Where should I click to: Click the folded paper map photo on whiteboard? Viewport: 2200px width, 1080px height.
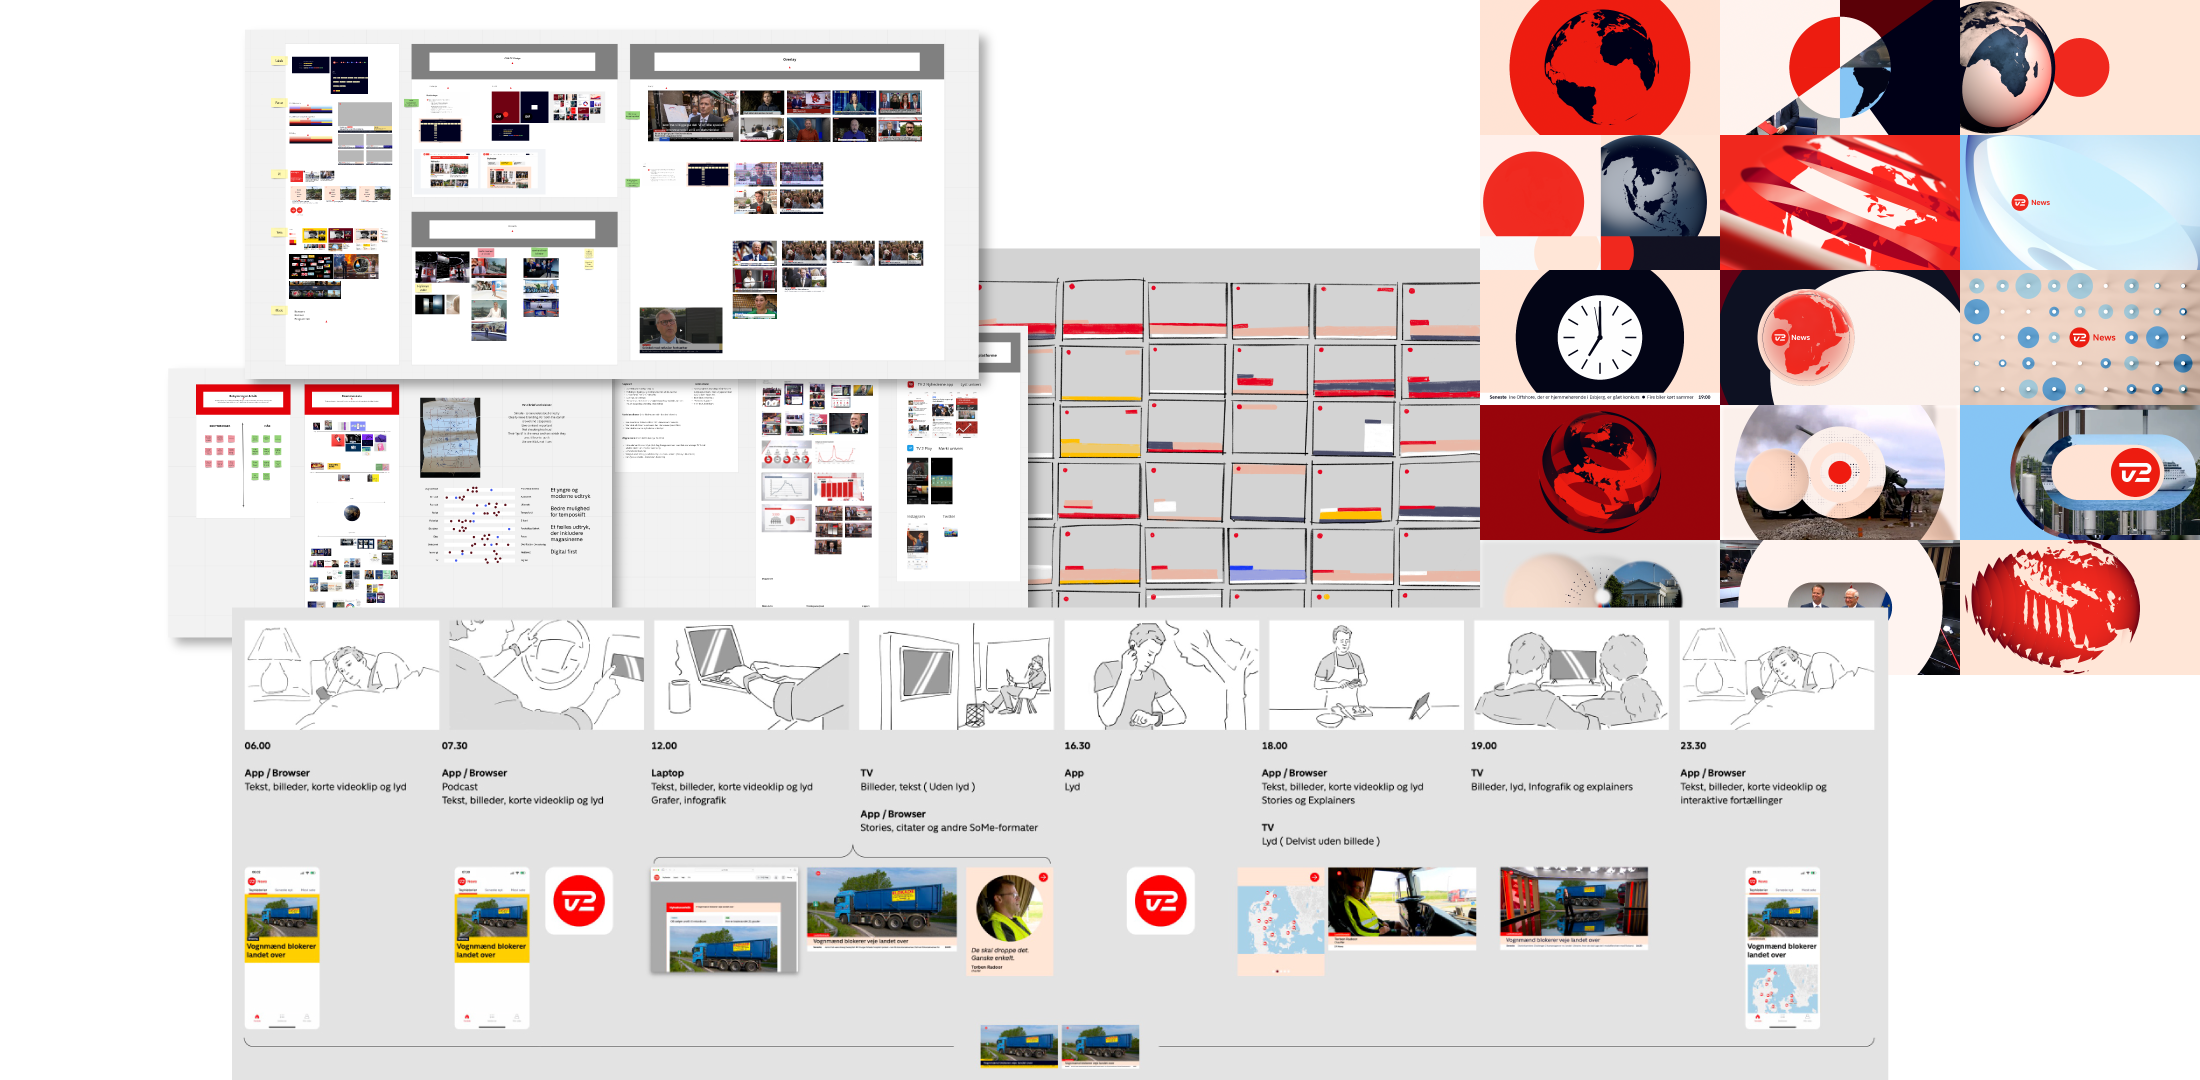(450, 437)
